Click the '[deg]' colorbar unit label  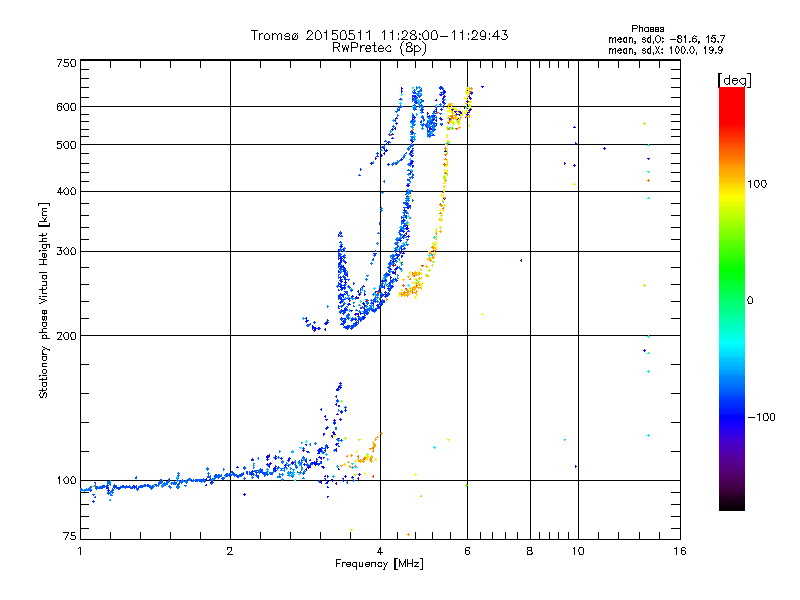(734, 80)
